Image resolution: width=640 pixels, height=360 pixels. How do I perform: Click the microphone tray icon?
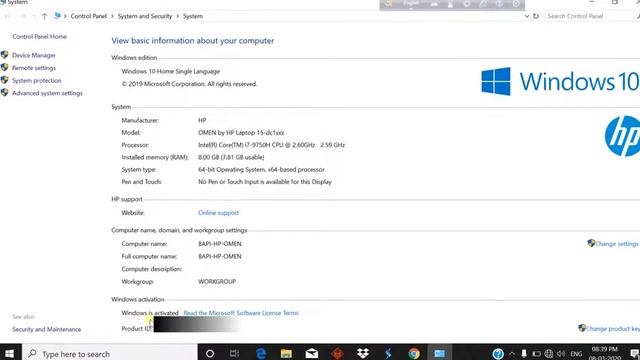click(524, 353)
